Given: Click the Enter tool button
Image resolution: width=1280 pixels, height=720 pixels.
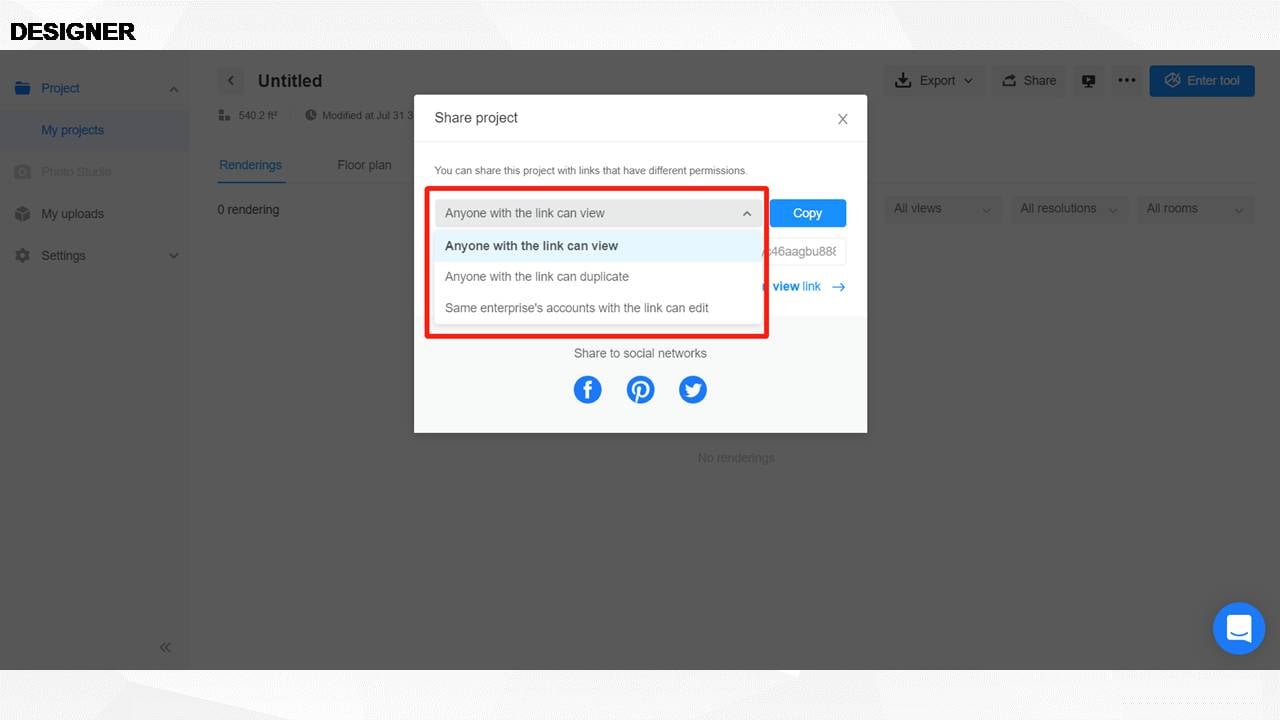Looking at the screenshot, I should 1202,81.
